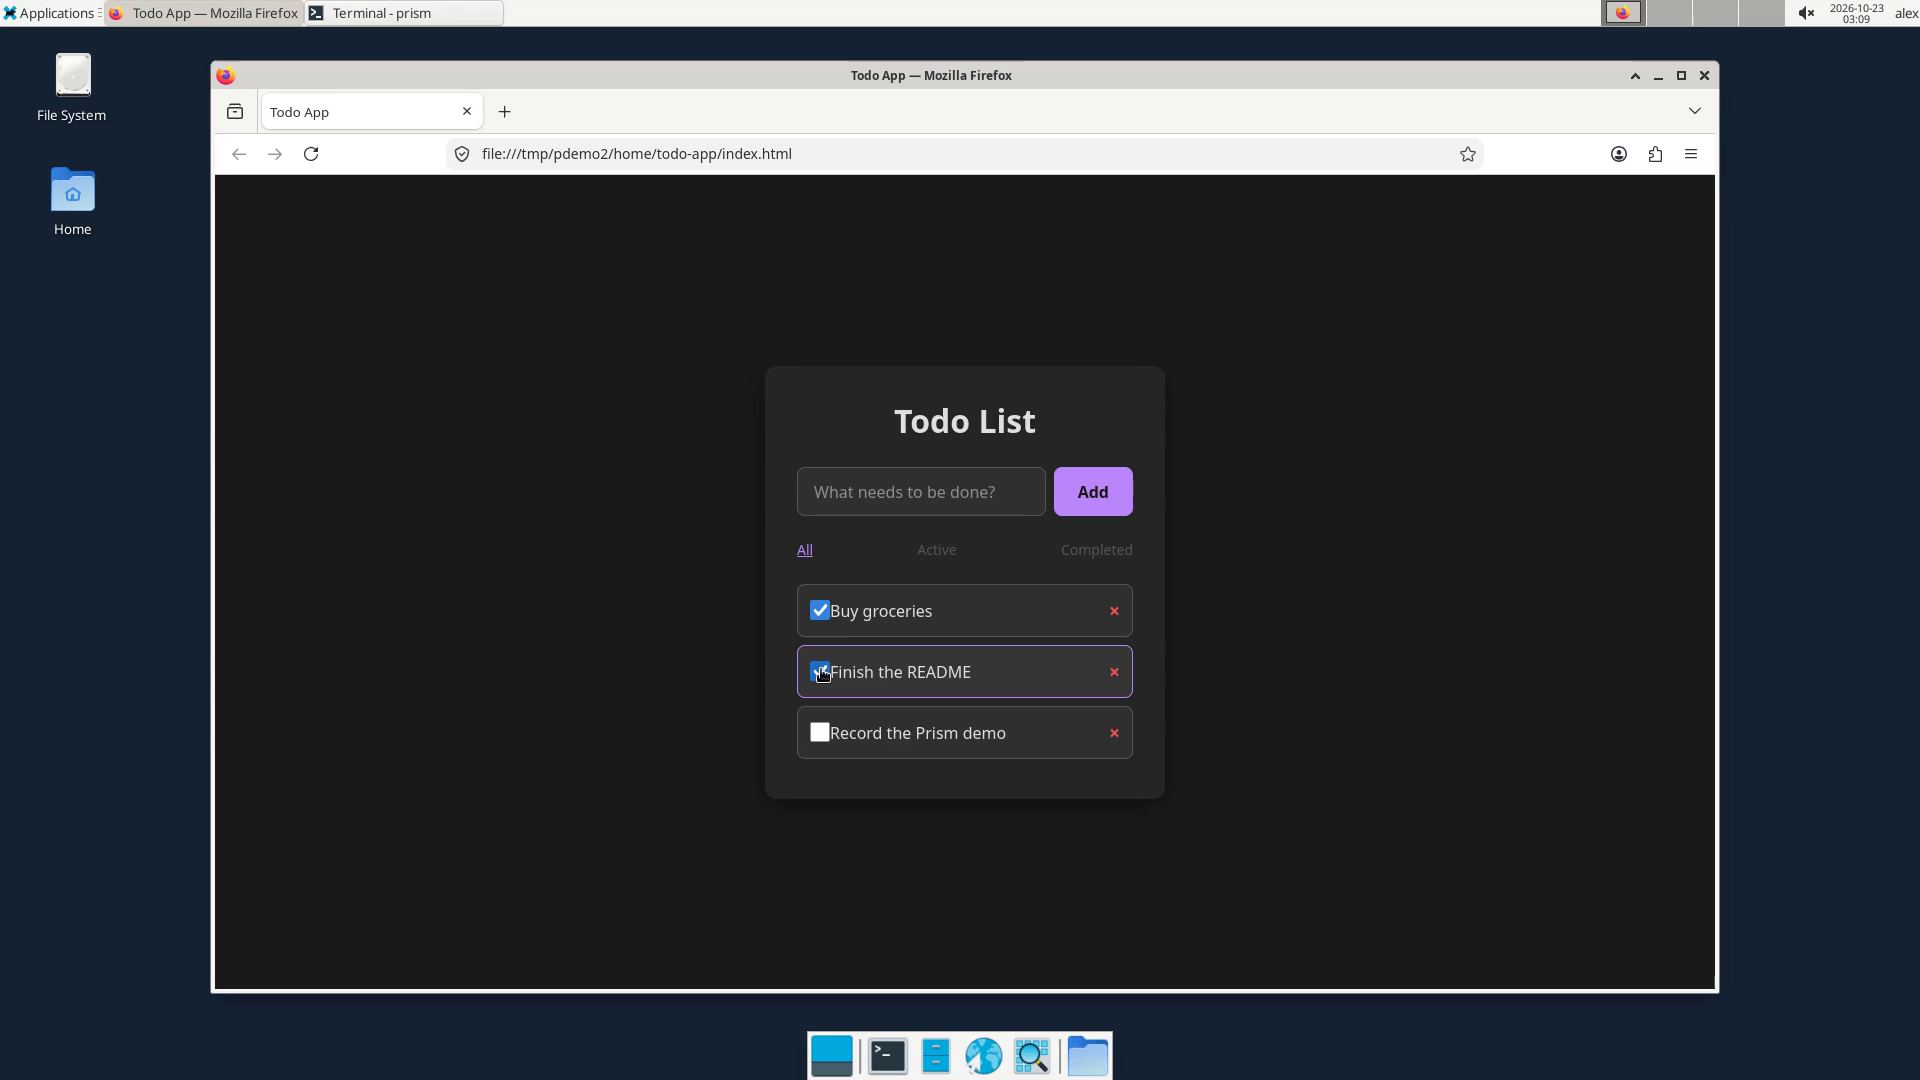
Task: Open the folder icon in the dock
Action: point(1087,1056)
